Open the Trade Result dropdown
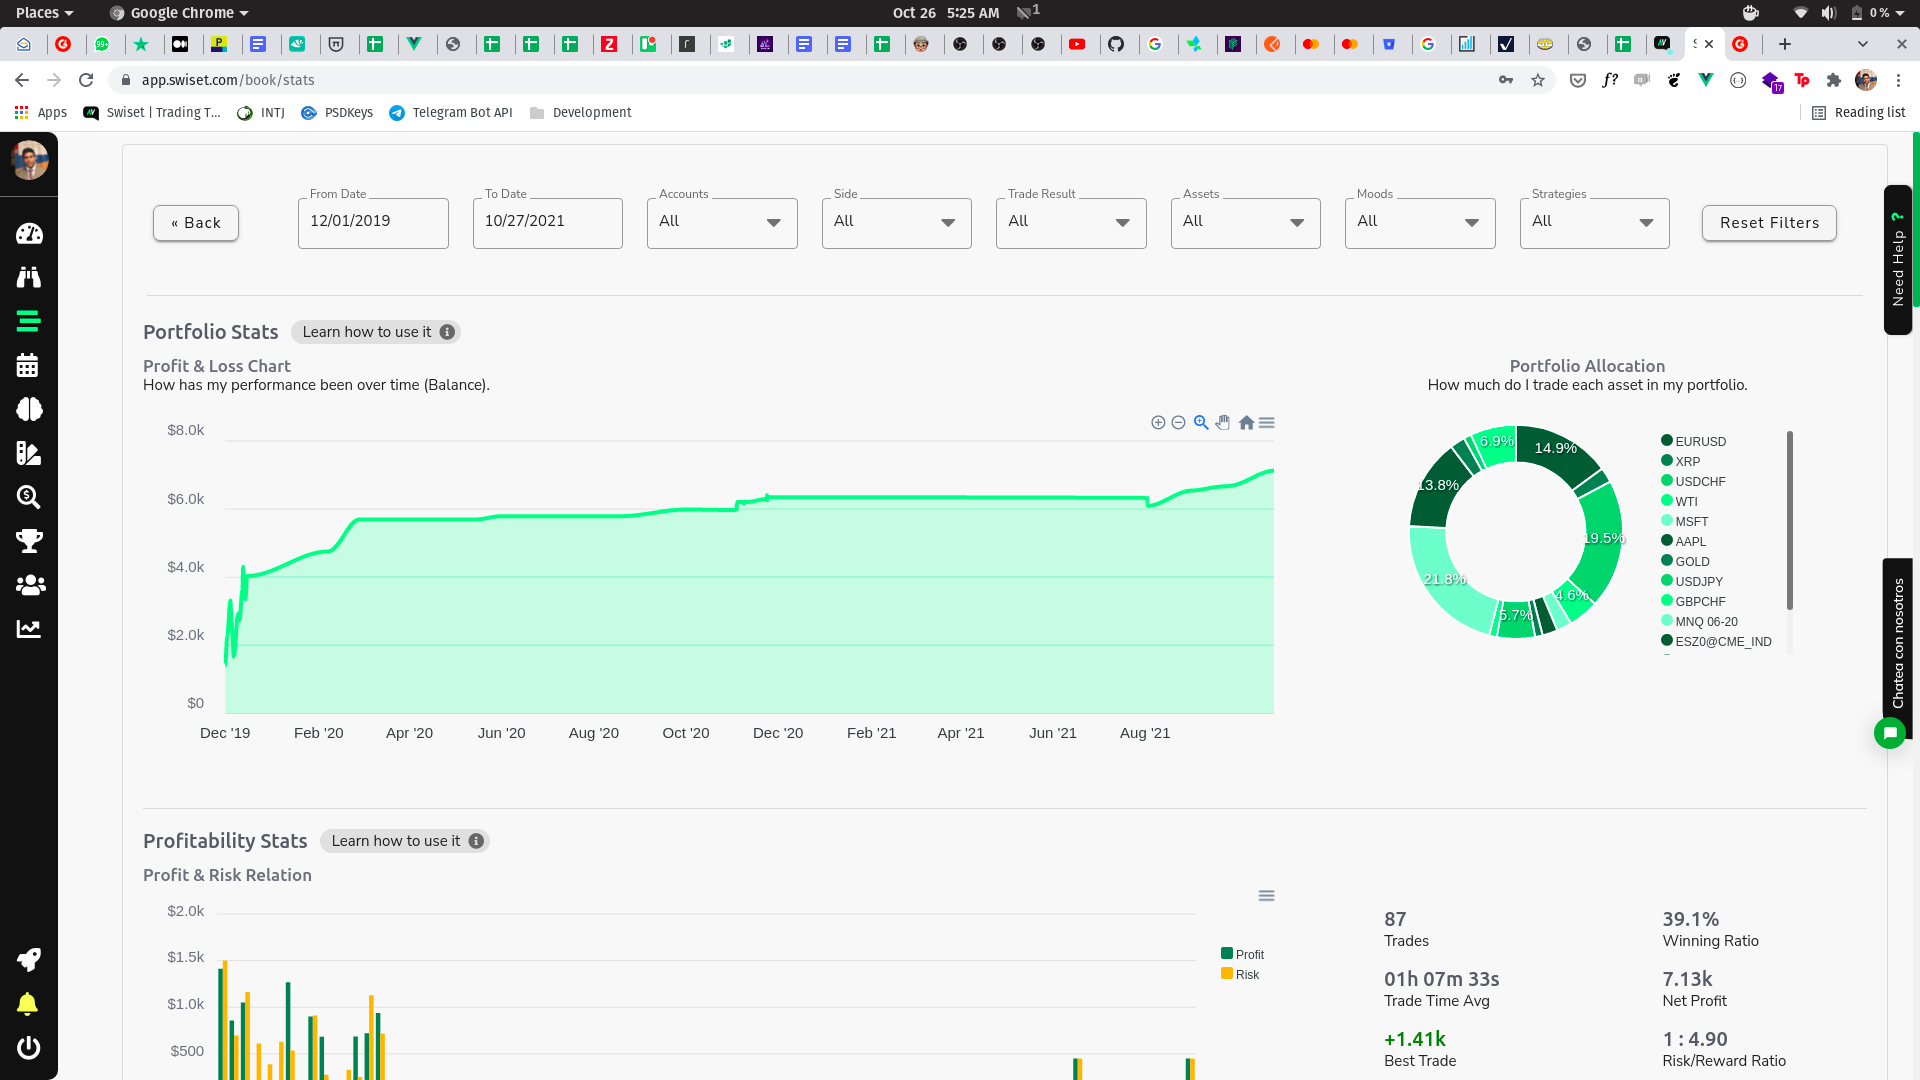Screen dimensions: 1920x1080 [x=1071, y=222]
